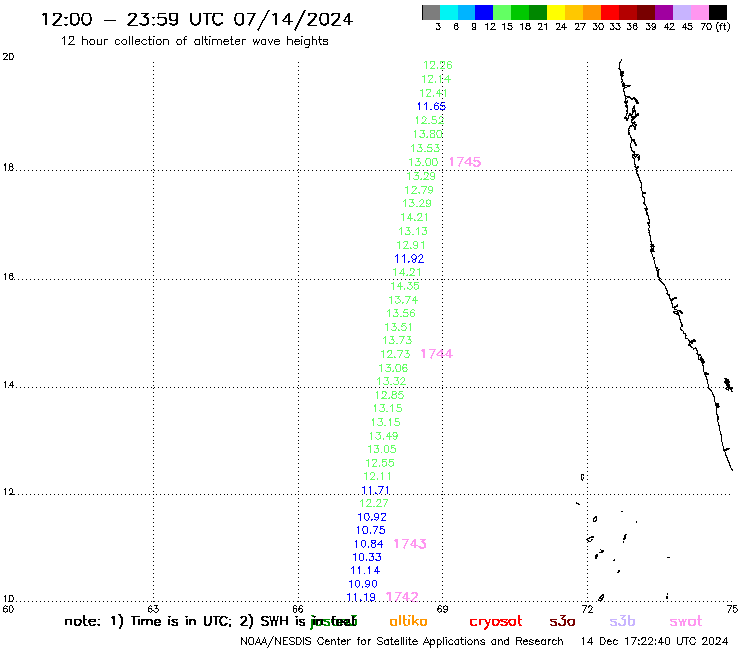The image size is (740, 650).
Task: Click the blue wave height '11.65'
Action: point(431,107)
